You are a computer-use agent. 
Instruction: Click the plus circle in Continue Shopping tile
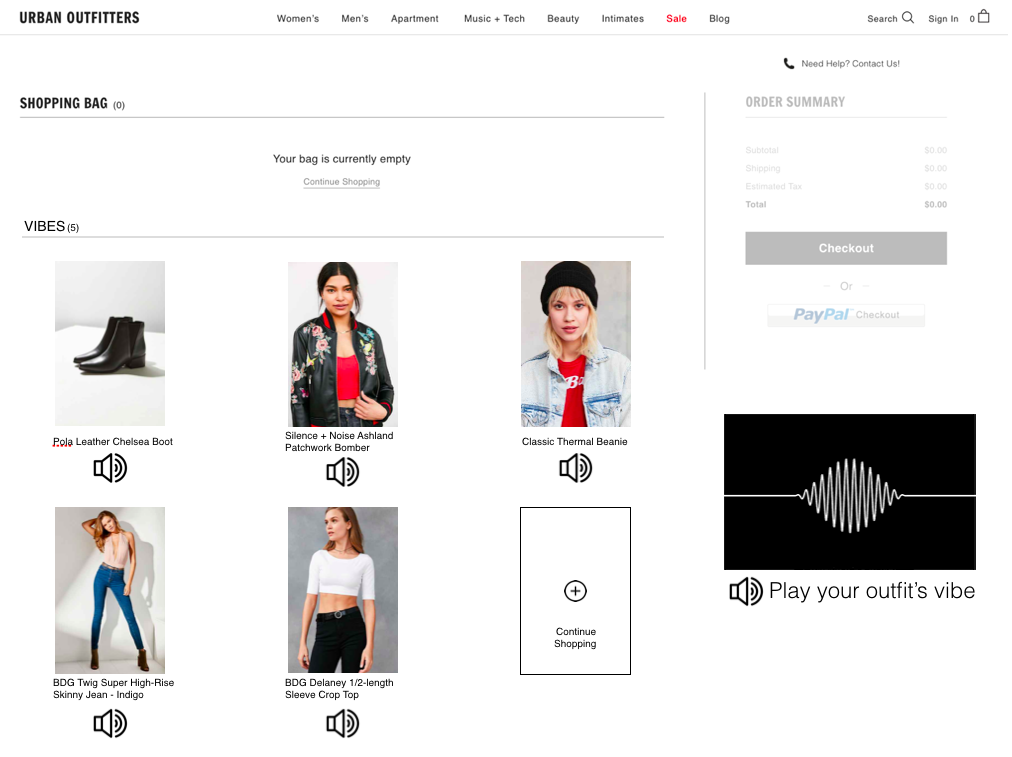coord(575,591)
